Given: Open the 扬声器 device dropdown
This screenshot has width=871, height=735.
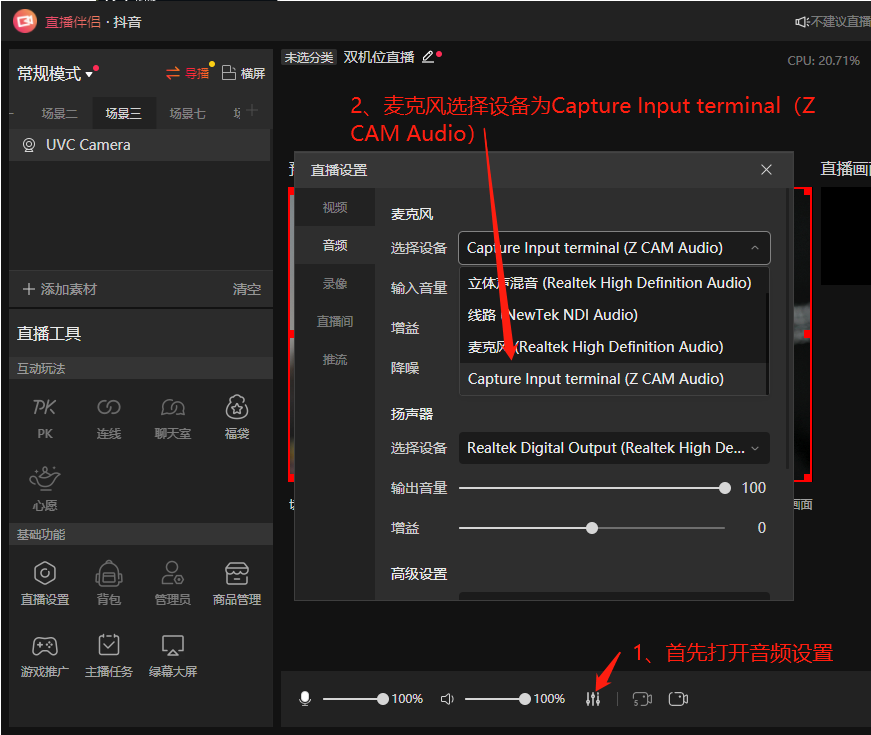Looking at the screenshot, I should pyautogui.click(x=613, y=448).
